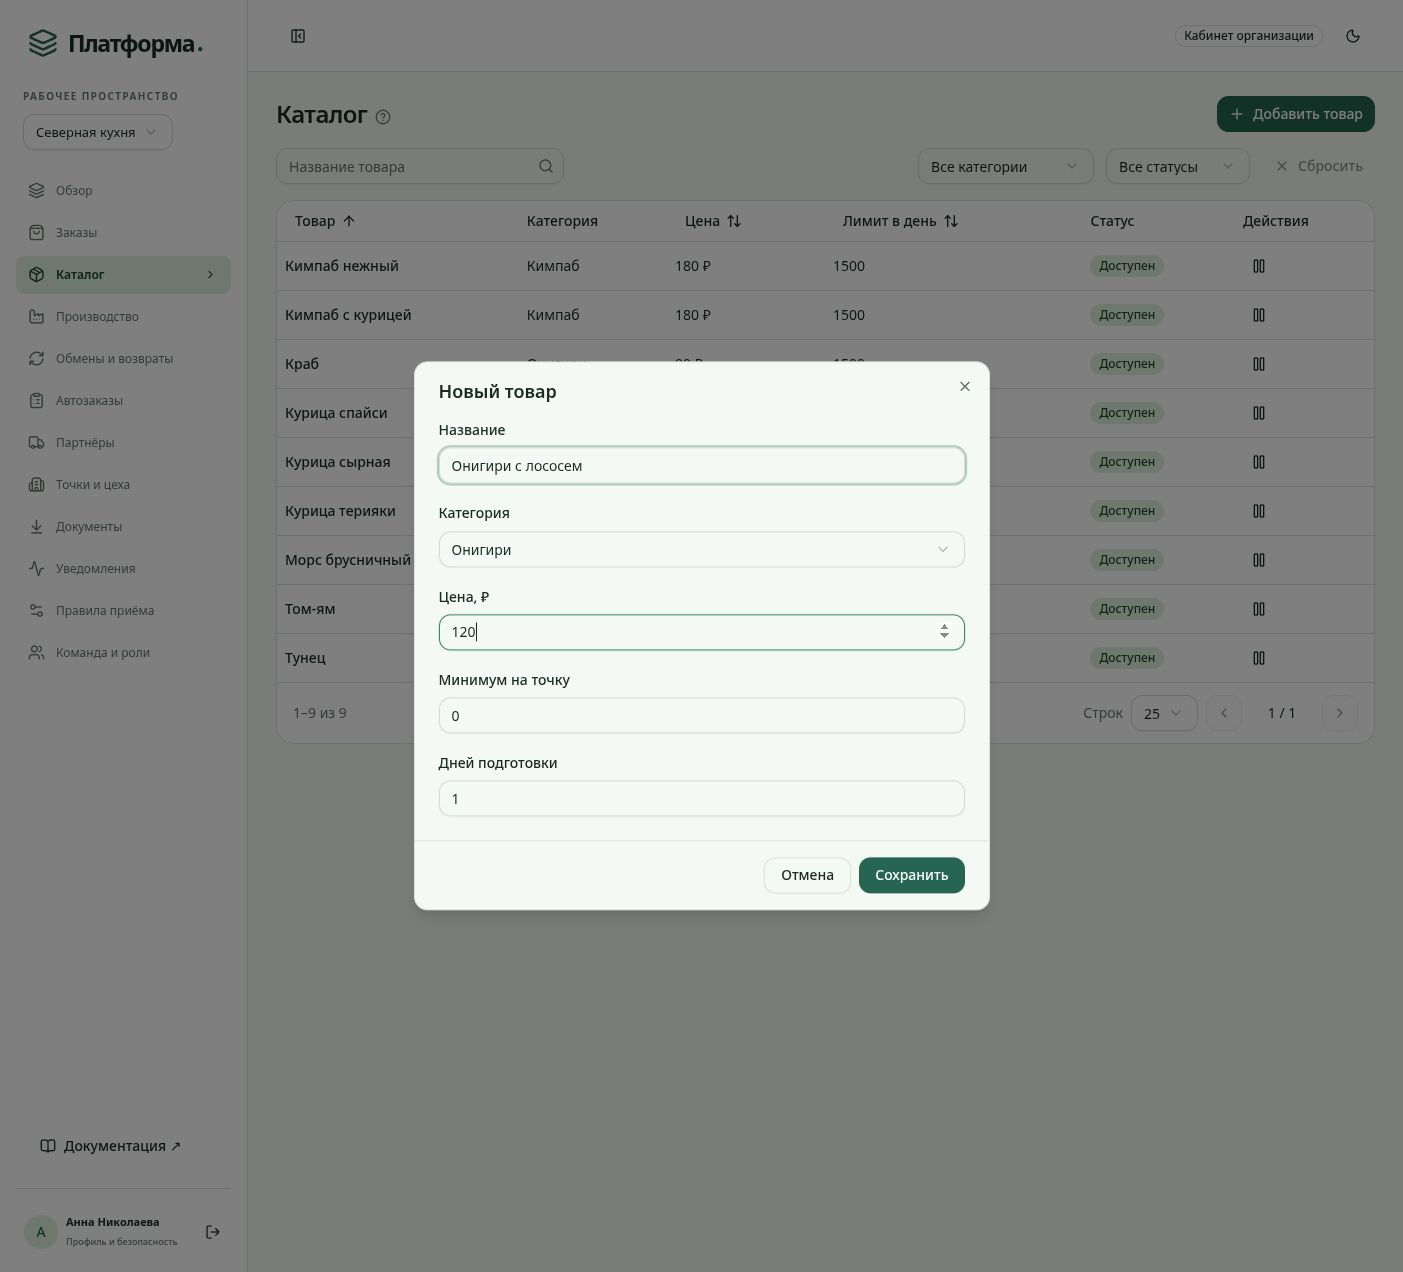Click the search magnifier icon

(x=546, y=166)
